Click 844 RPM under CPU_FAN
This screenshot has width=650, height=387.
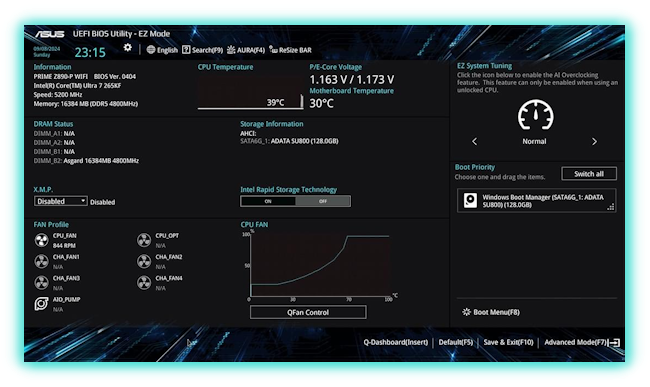[x=64, y=246]
